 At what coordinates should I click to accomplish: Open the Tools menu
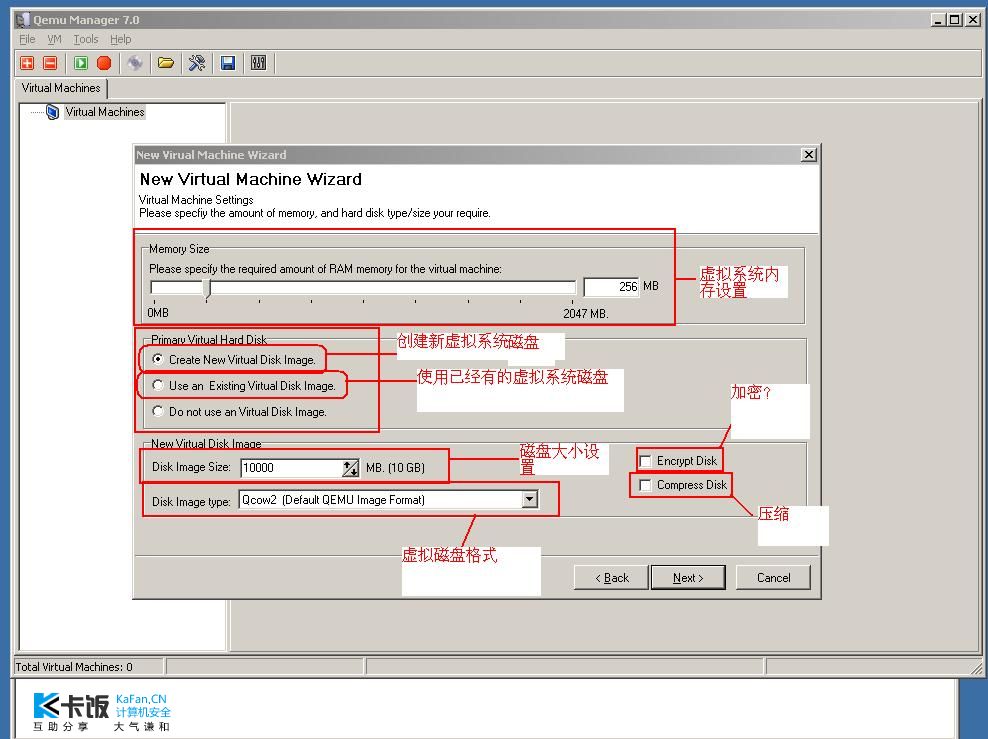tap(86, 40)
